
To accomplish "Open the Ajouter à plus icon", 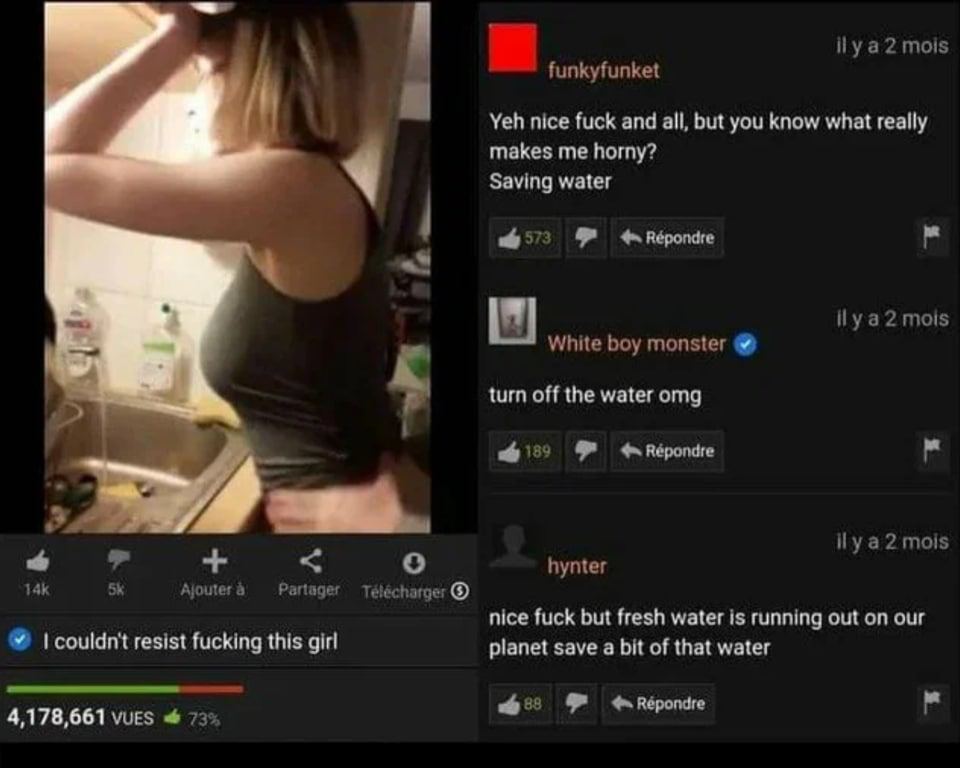I will (214, 560).
